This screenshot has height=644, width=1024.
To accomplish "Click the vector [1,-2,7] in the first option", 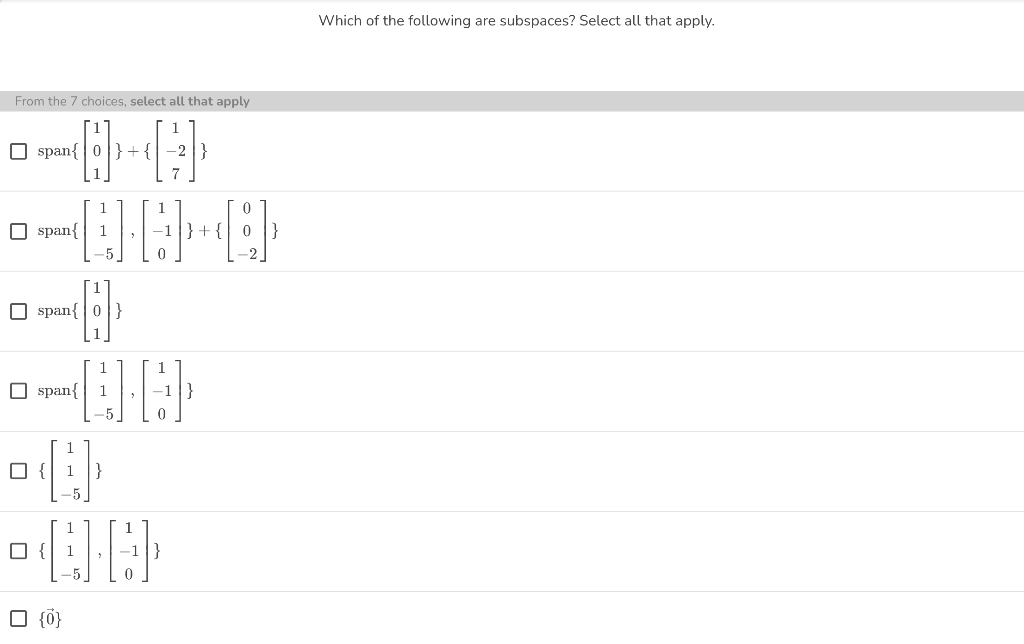I will coord(175,151).
